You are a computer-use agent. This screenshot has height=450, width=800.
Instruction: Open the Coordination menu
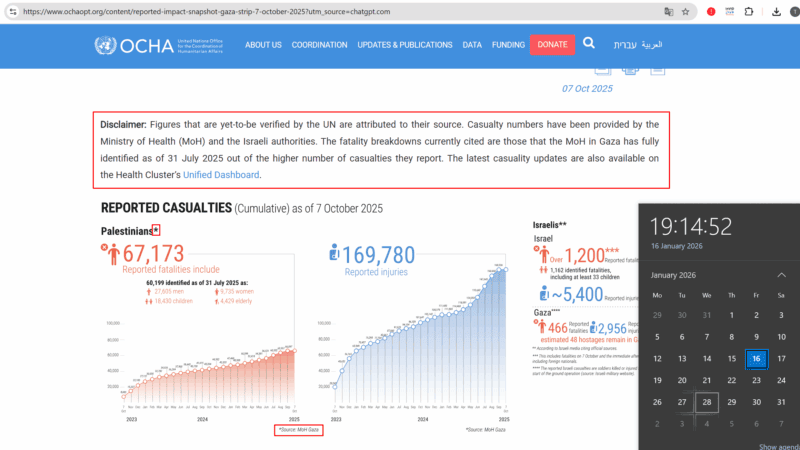(x=319, y=45)
